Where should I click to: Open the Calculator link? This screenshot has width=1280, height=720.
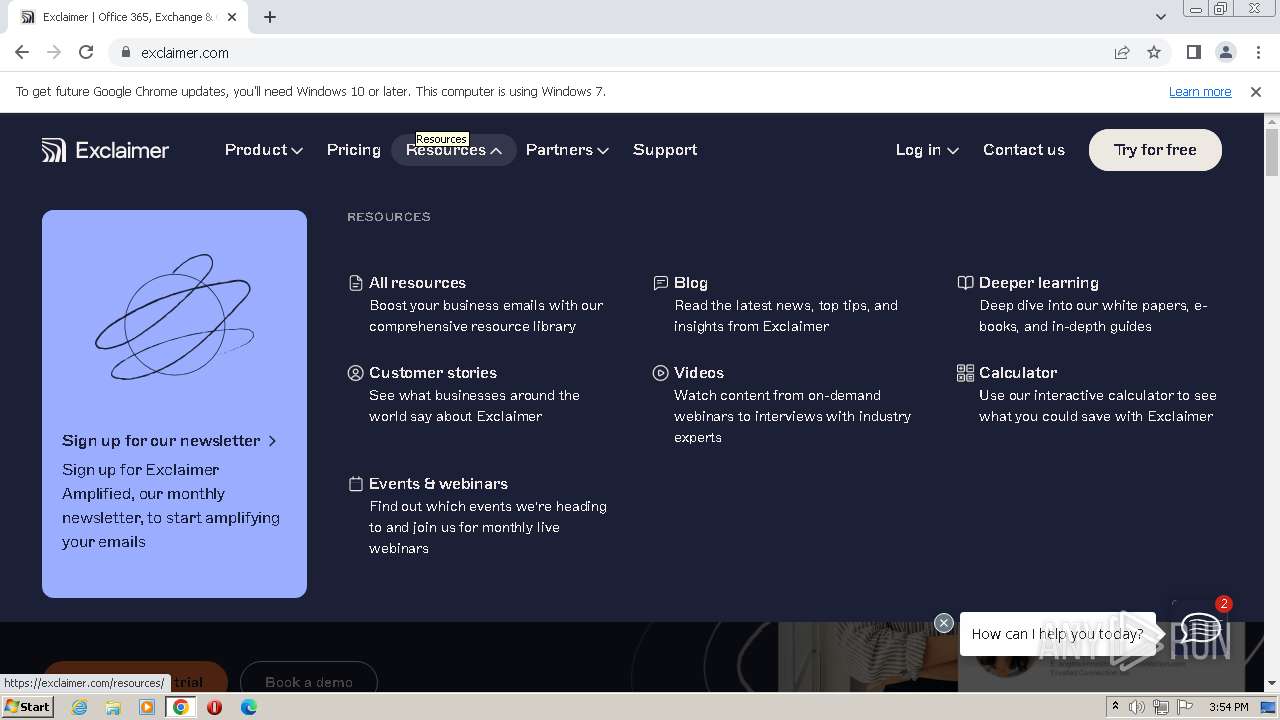1018,373
